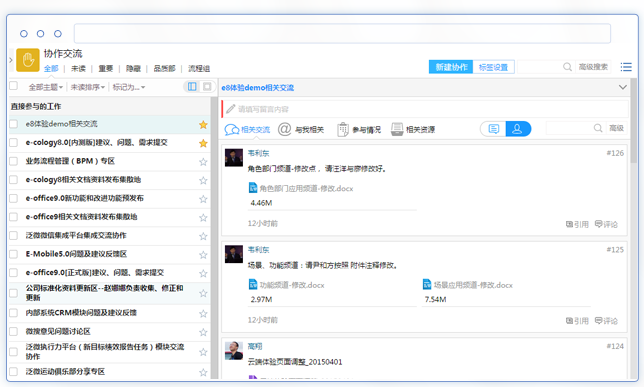Check the 业务流程管理（BPM）专区 checkbox
Viewport: 644px width, 387px height.
14,161
